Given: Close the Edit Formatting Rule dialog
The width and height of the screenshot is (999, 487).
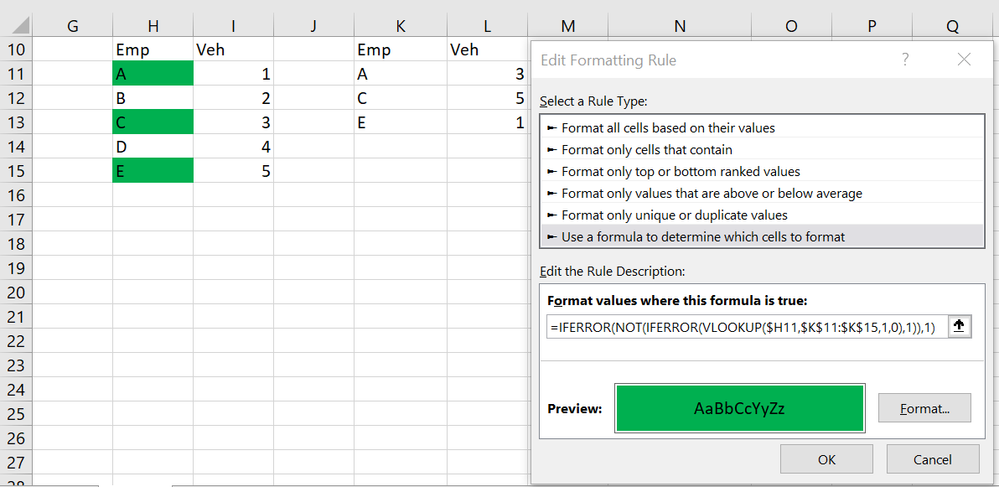Looking at the screenshot, I should (964, 60).
